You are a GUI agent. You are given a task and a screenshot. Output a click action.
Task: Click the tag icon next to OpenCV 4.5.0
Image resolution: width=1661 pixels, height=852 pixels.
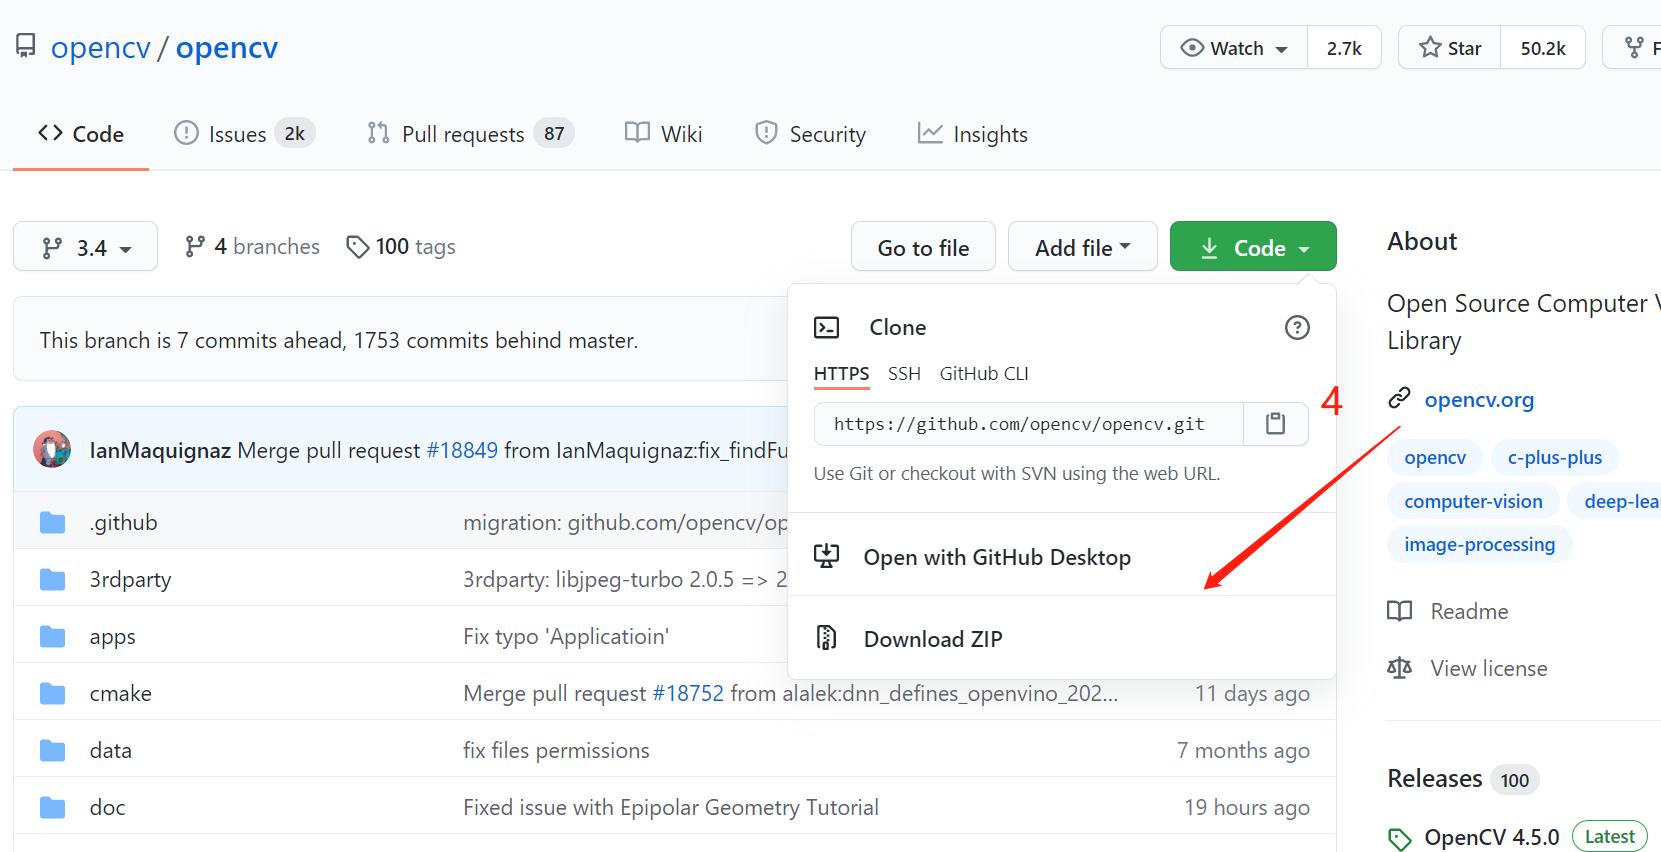click(x=1400, y=838)
